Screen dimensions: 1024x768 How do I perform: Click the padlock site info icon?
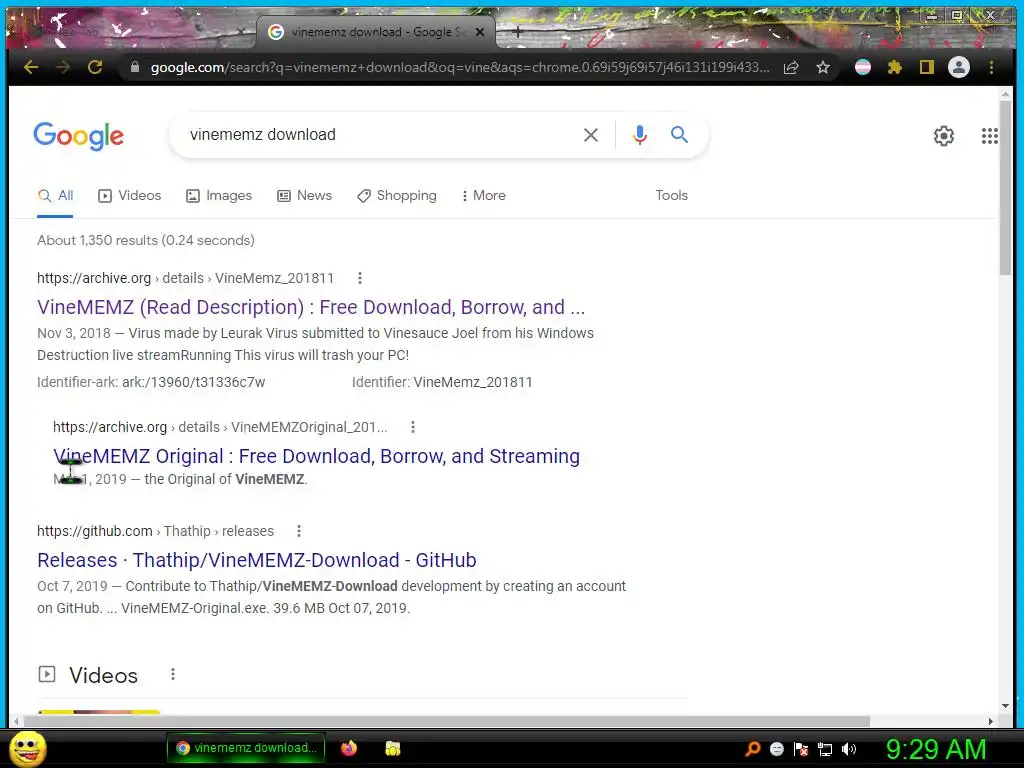click(x=135, y=67)
